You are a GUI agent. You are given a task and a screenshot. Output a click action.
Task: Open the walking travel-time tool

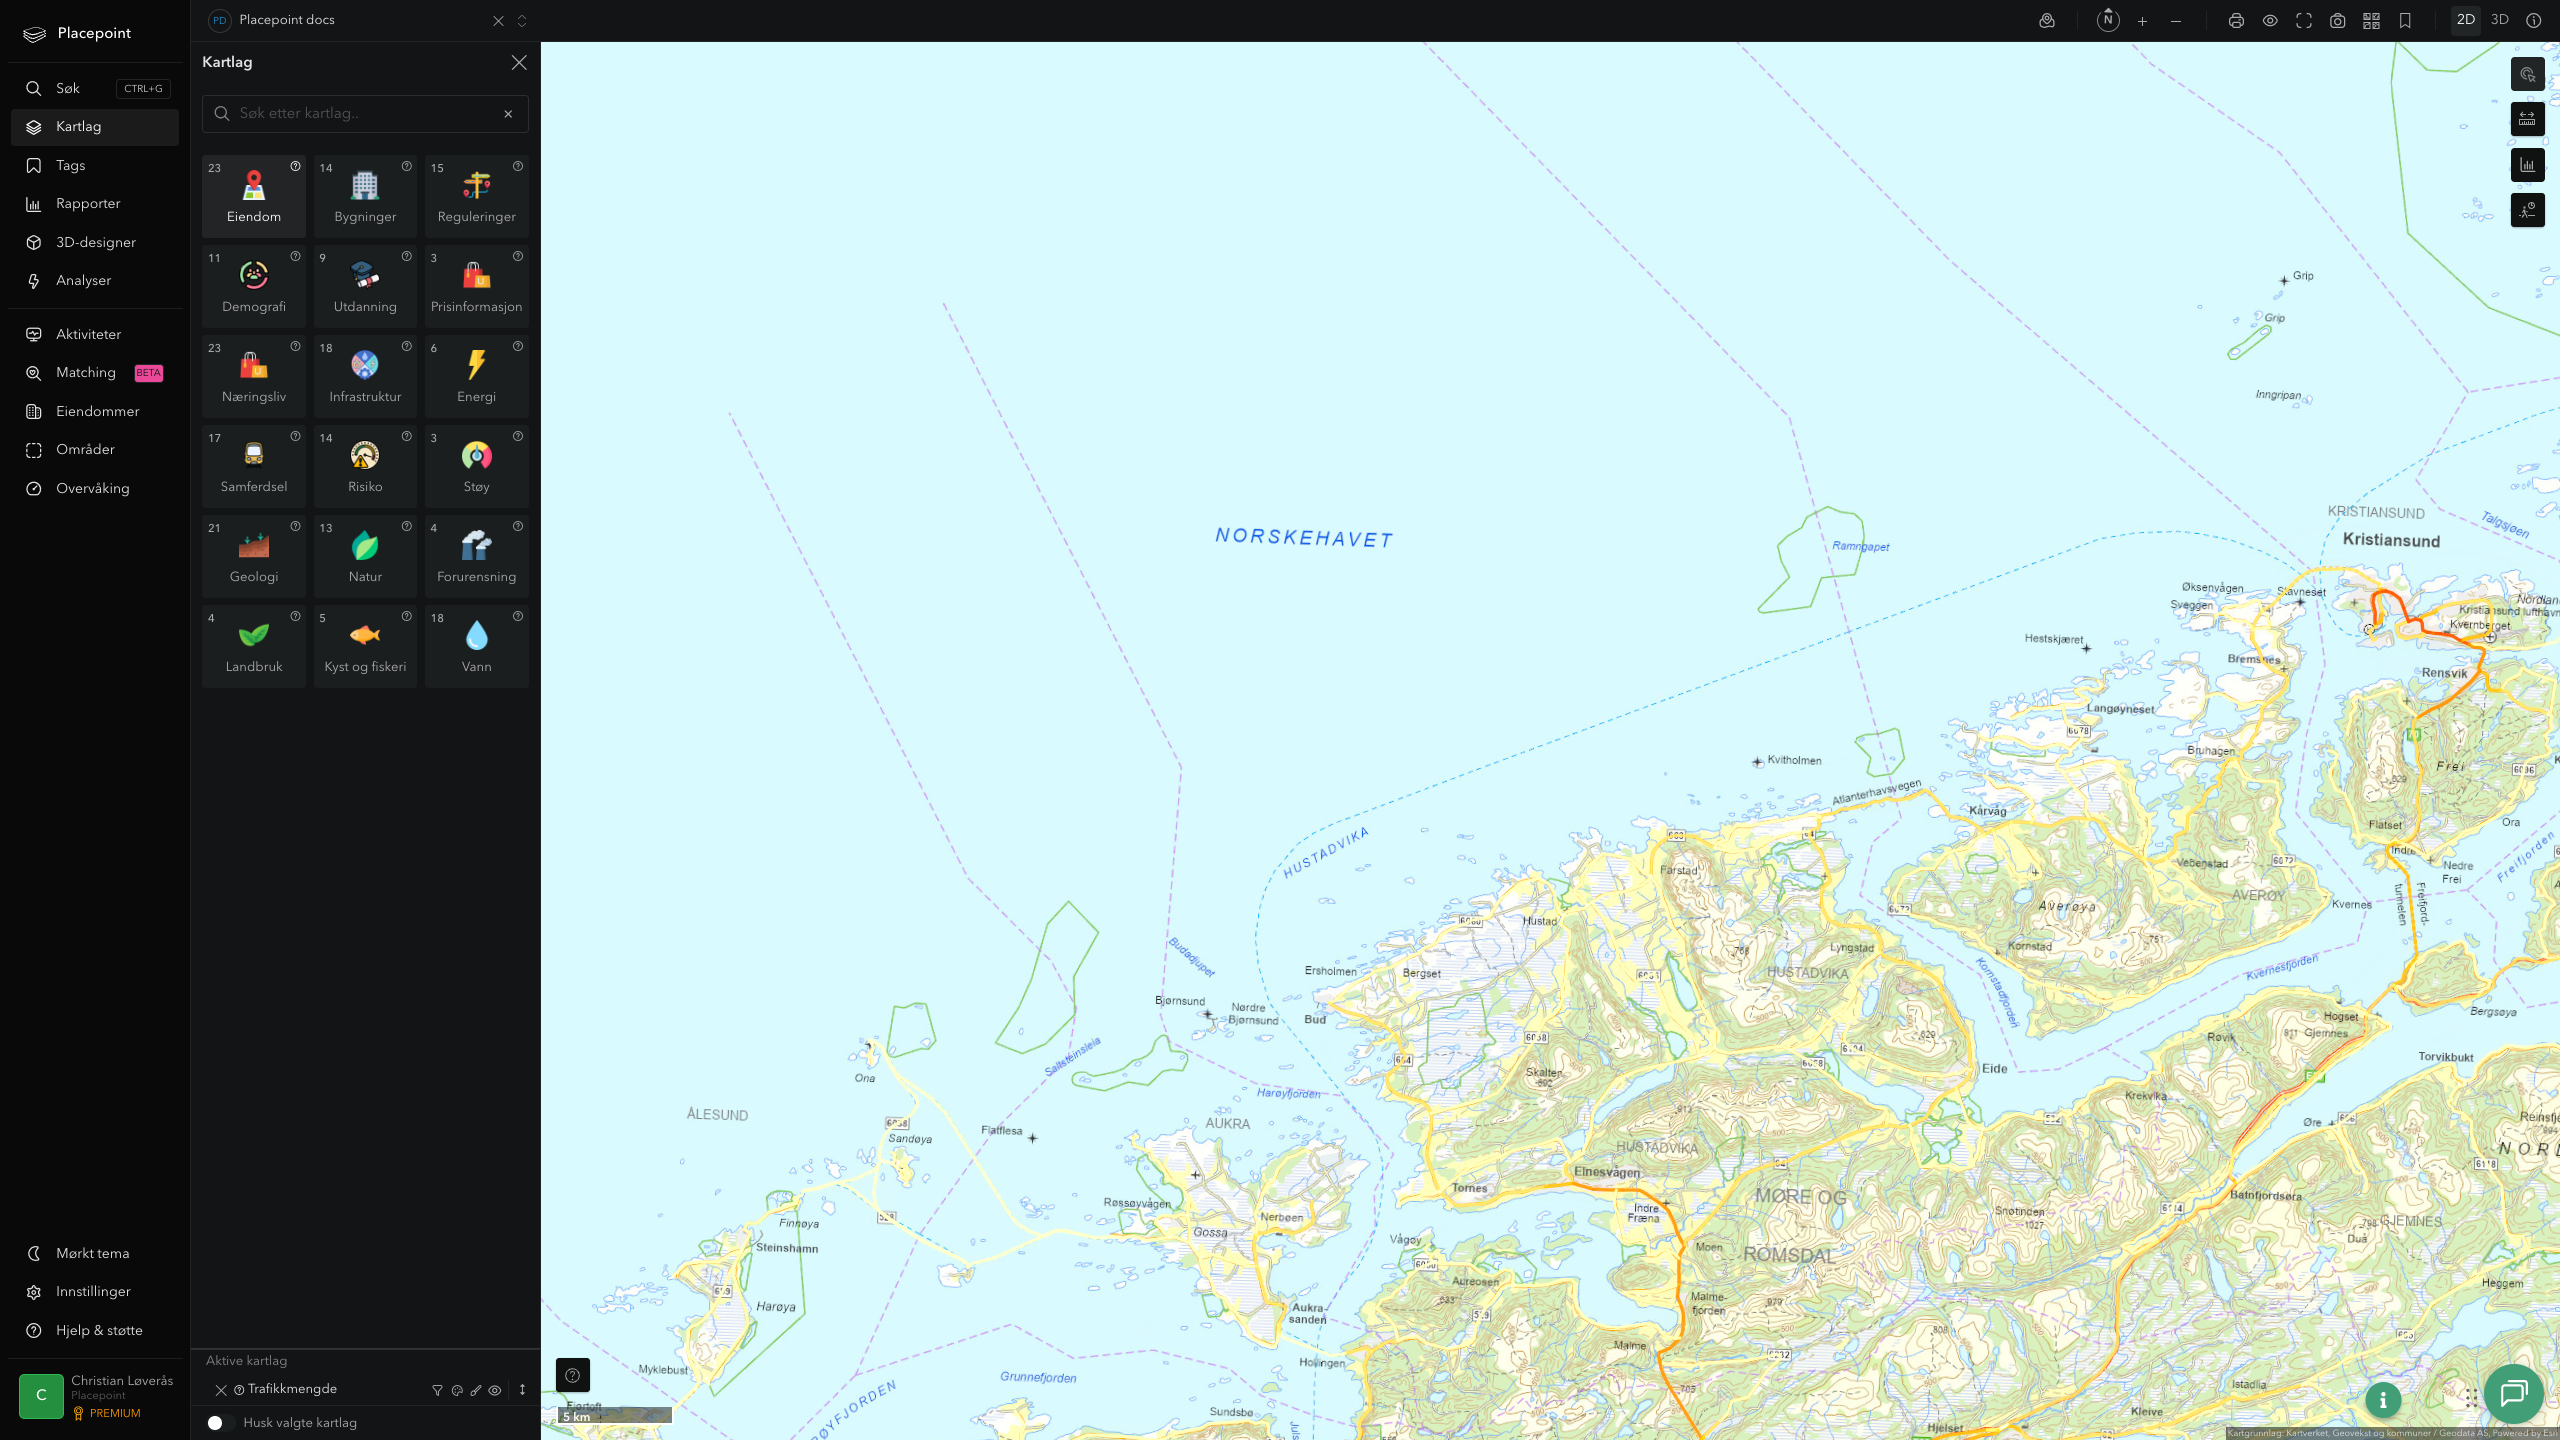[2527, 210]
